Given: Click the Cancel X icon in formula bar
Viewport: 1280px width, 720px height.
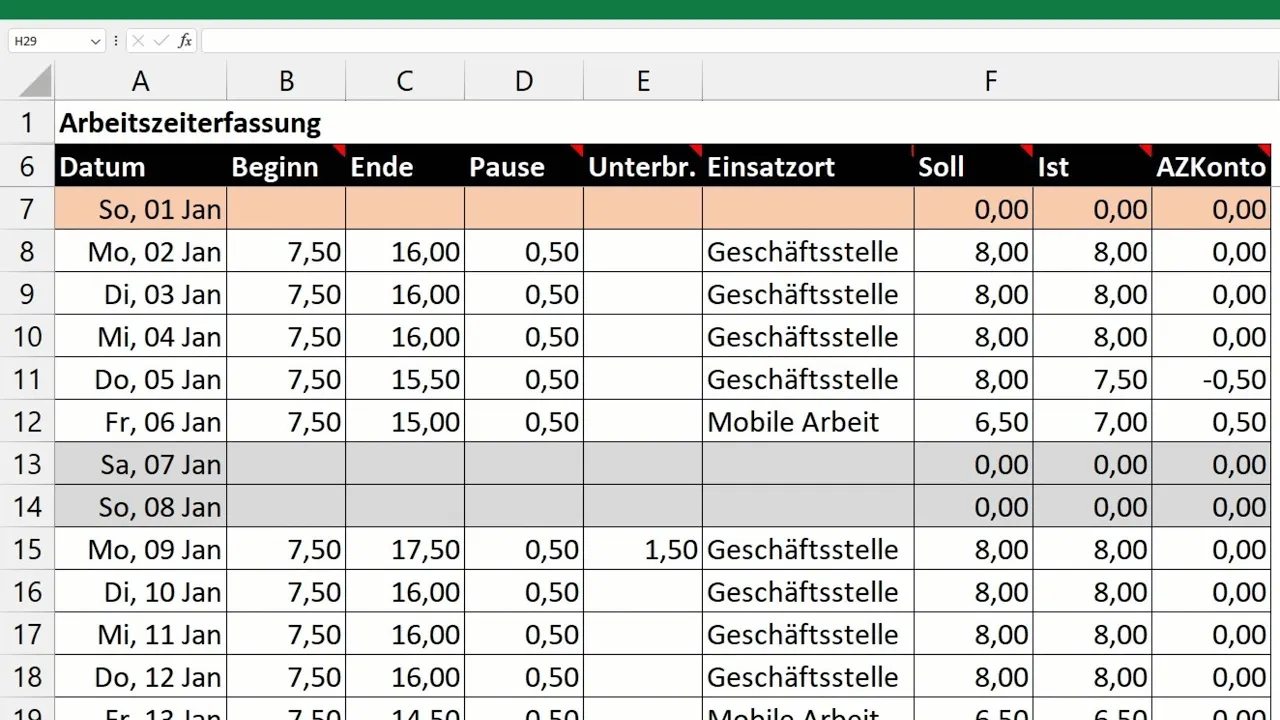Looking at the screenshot, I should click(138, 41).
